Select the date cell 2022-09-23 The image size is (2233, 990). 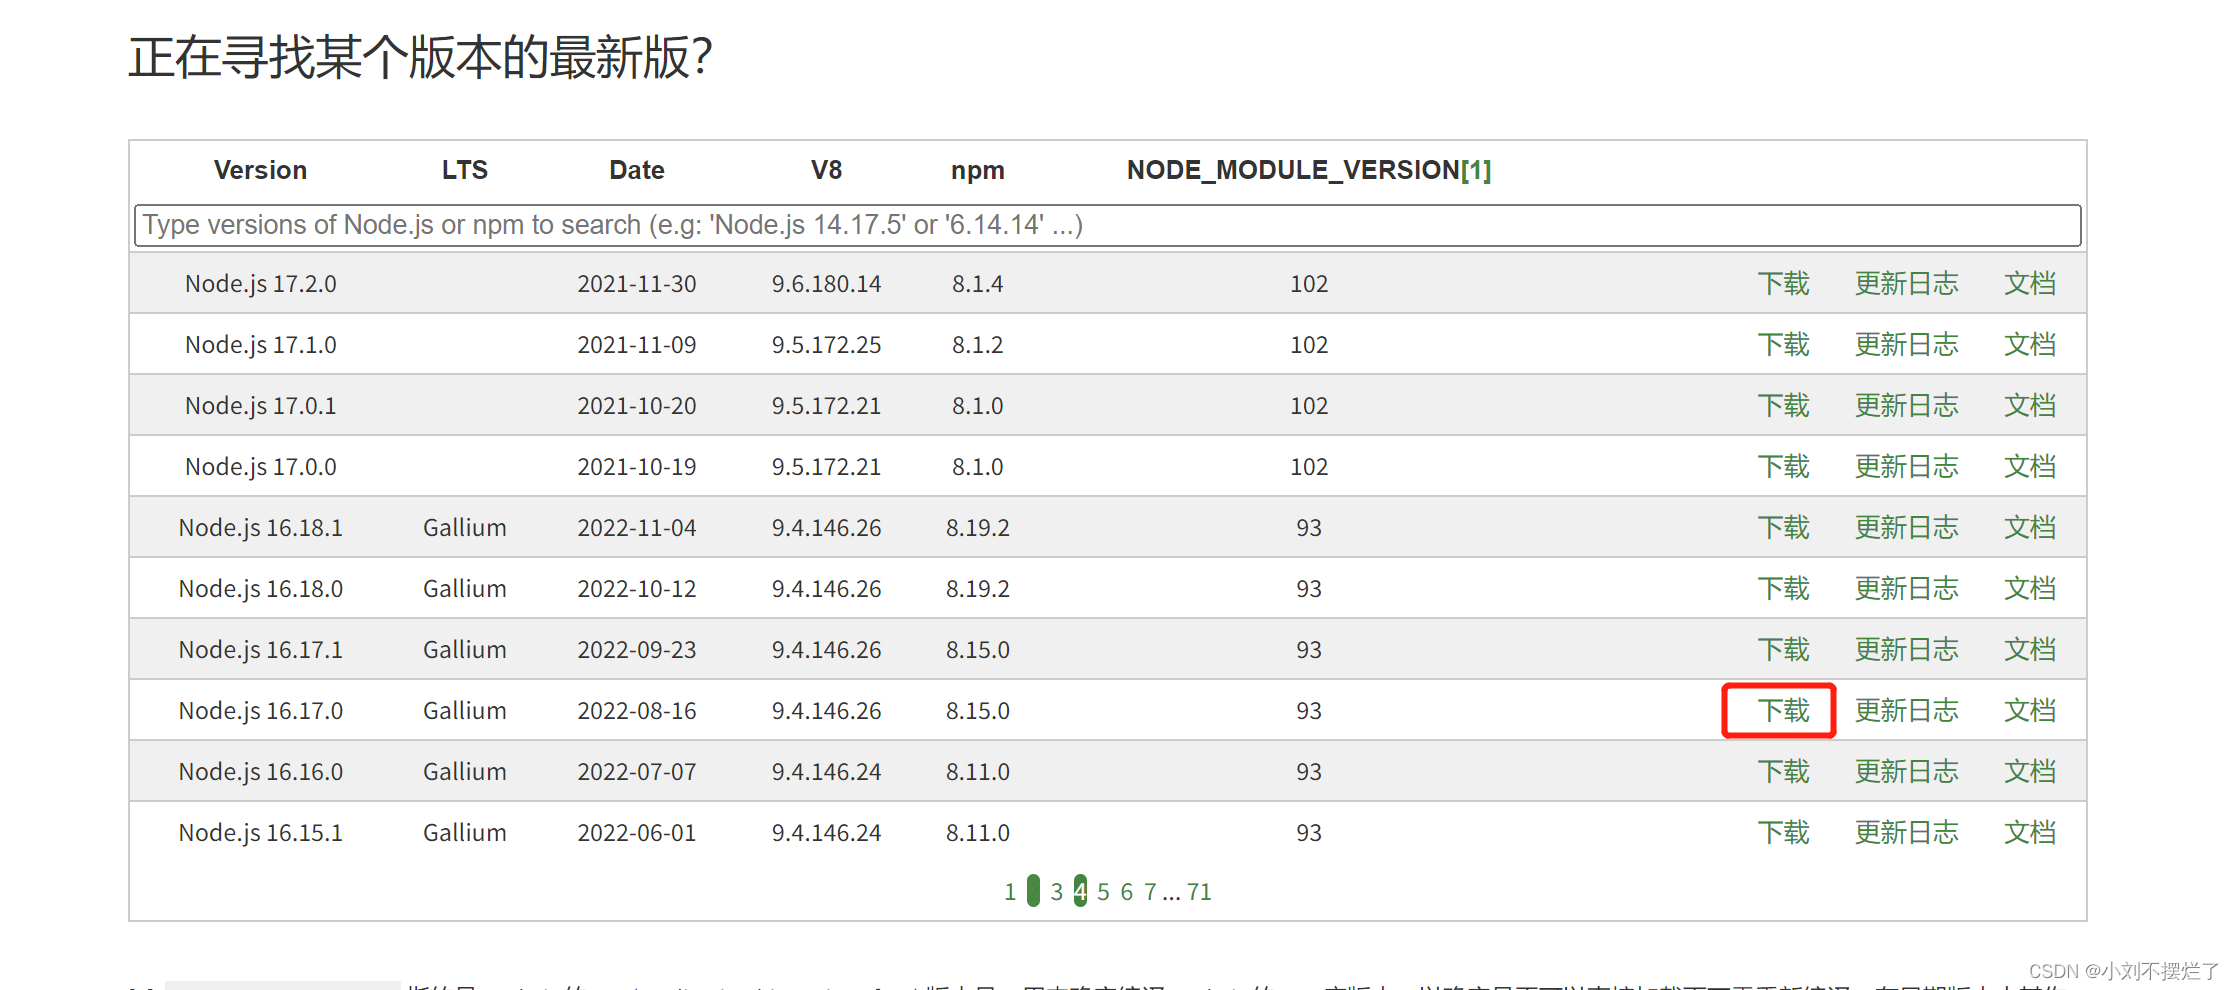click(x=636, y=650)
